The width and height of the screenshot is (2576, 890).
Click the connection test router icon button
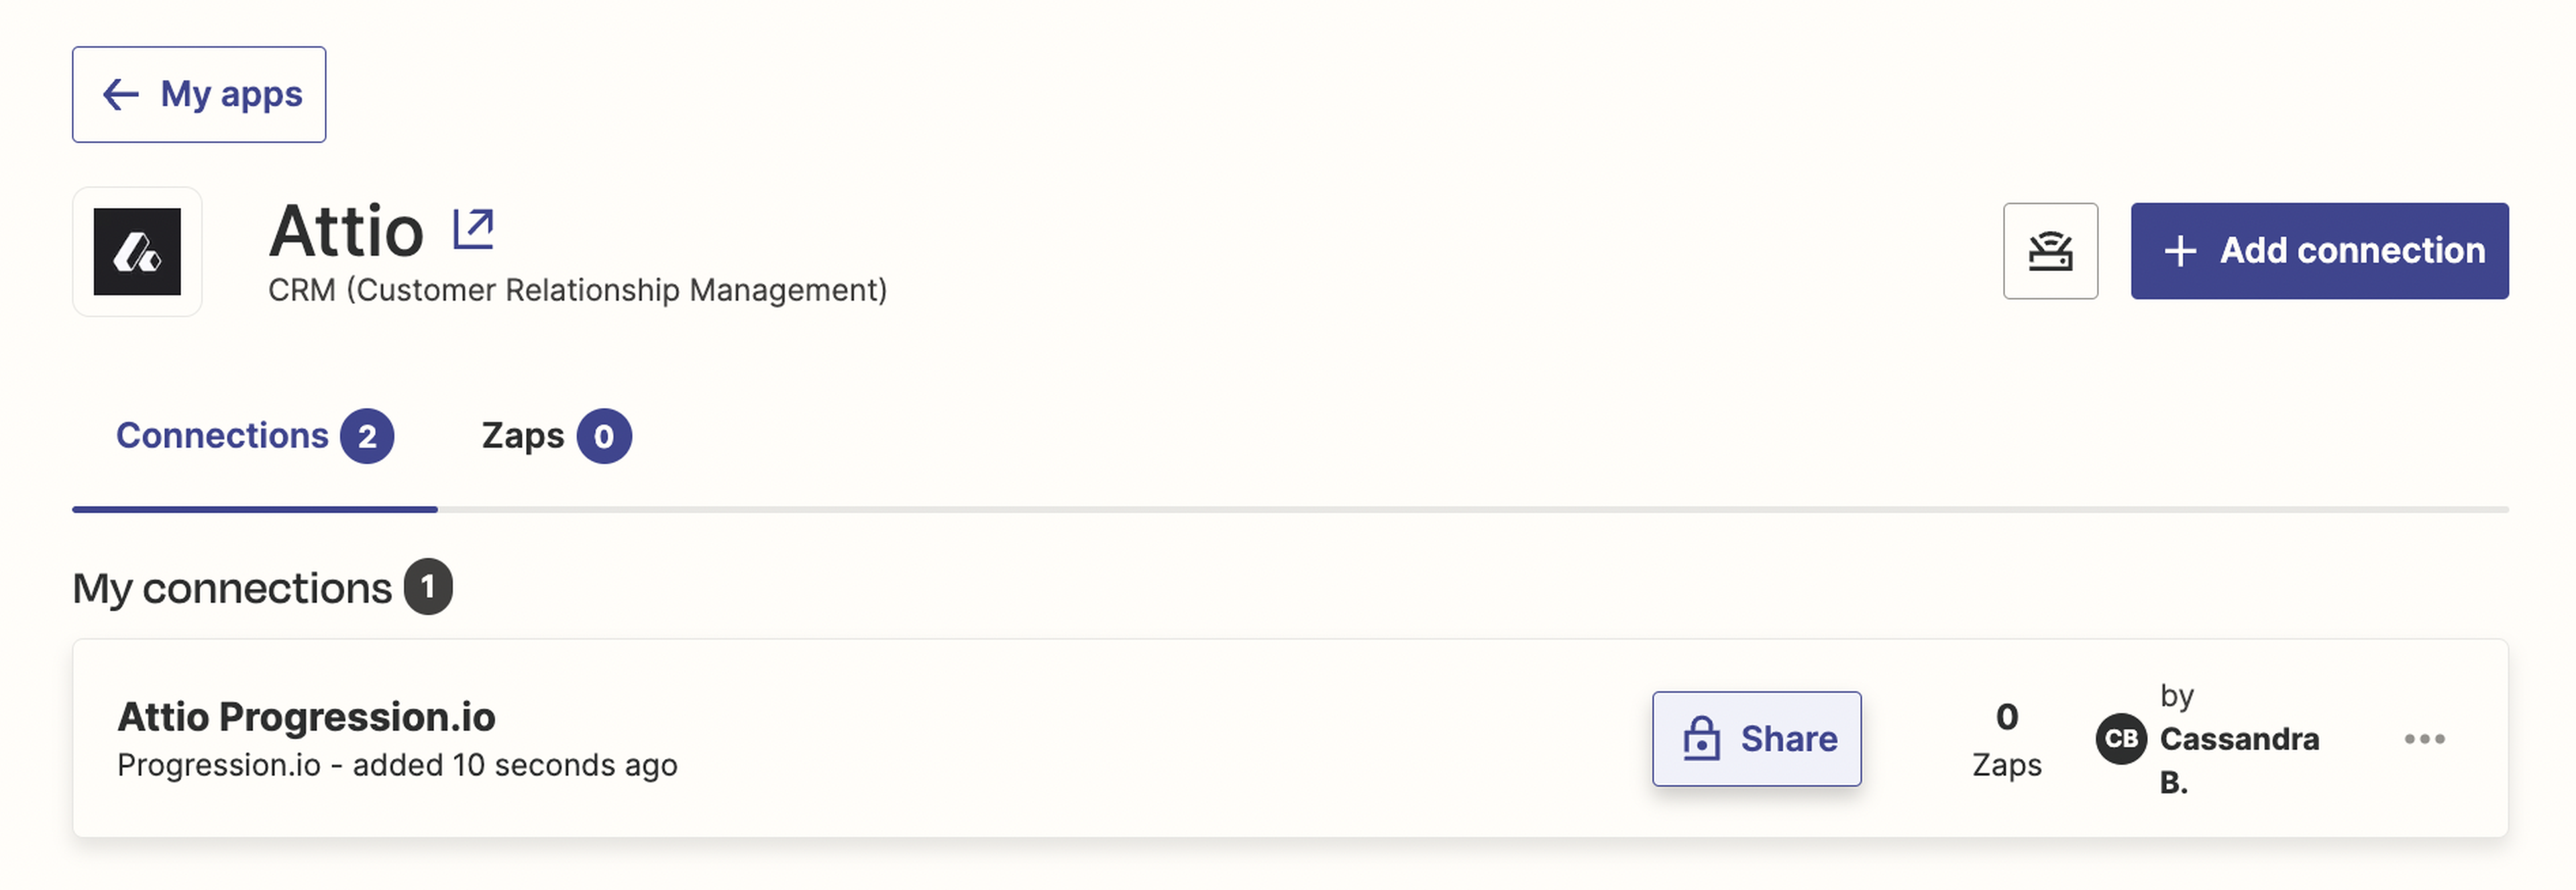coord(2049,251)
